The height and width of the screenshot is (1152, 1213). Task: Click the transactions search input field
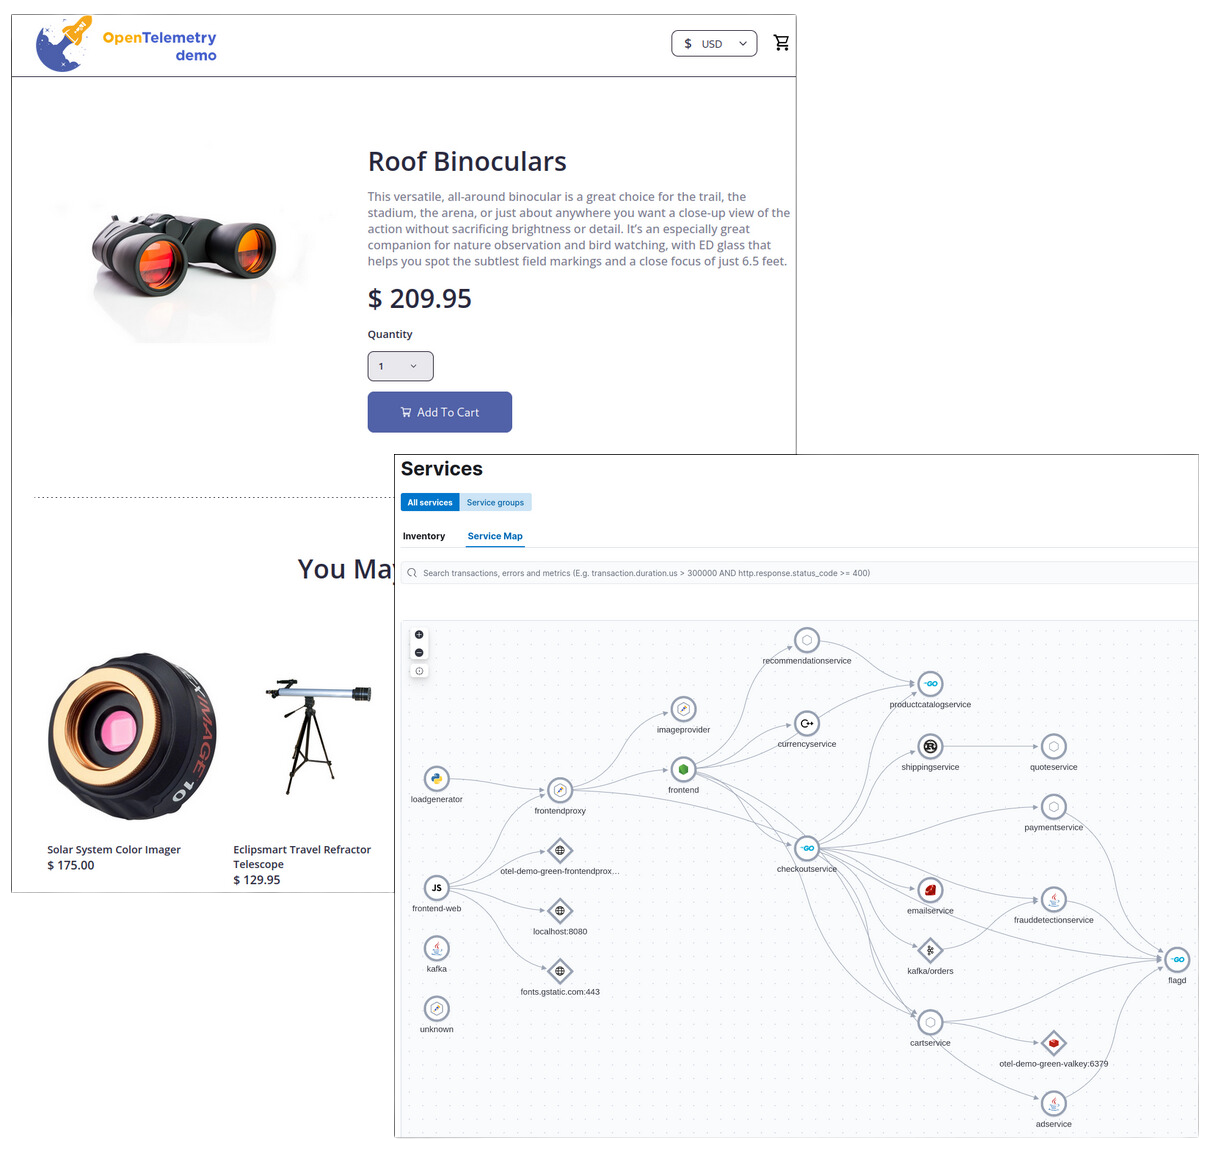[x=800, y=573]
